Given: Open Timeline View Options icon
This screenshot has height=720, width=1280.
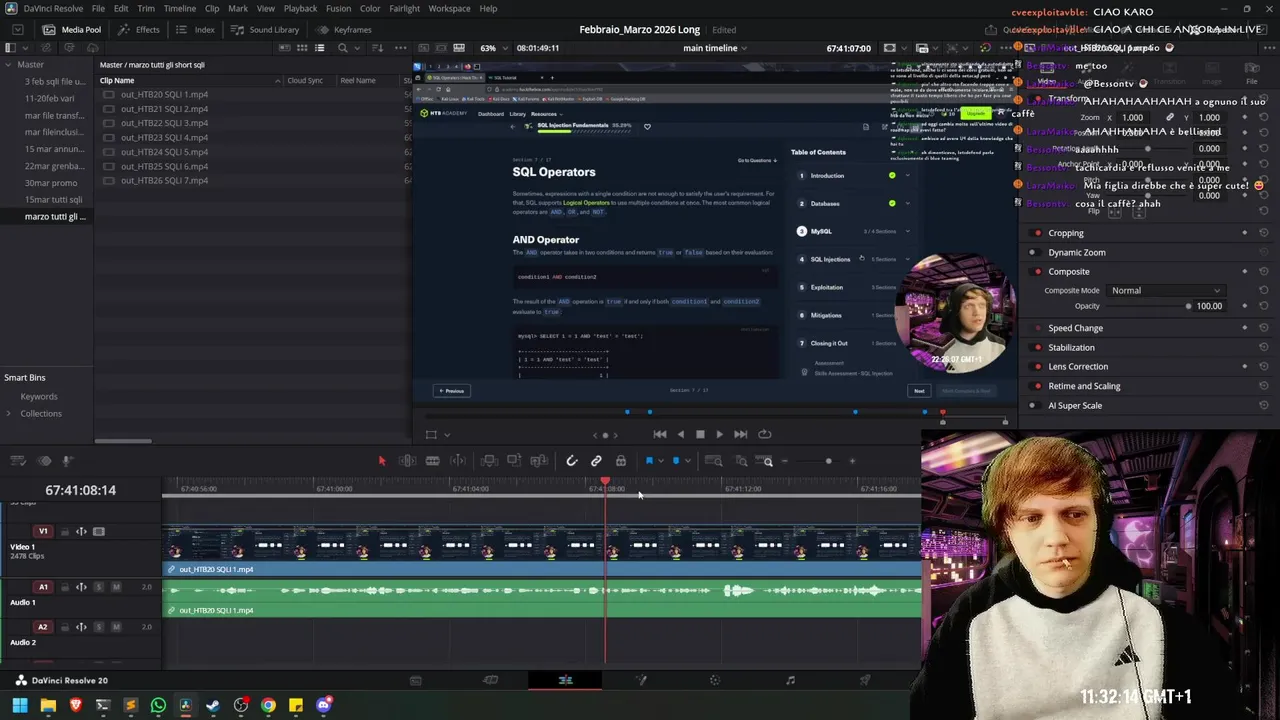Looking at the screenshot, I should (18, 461).
